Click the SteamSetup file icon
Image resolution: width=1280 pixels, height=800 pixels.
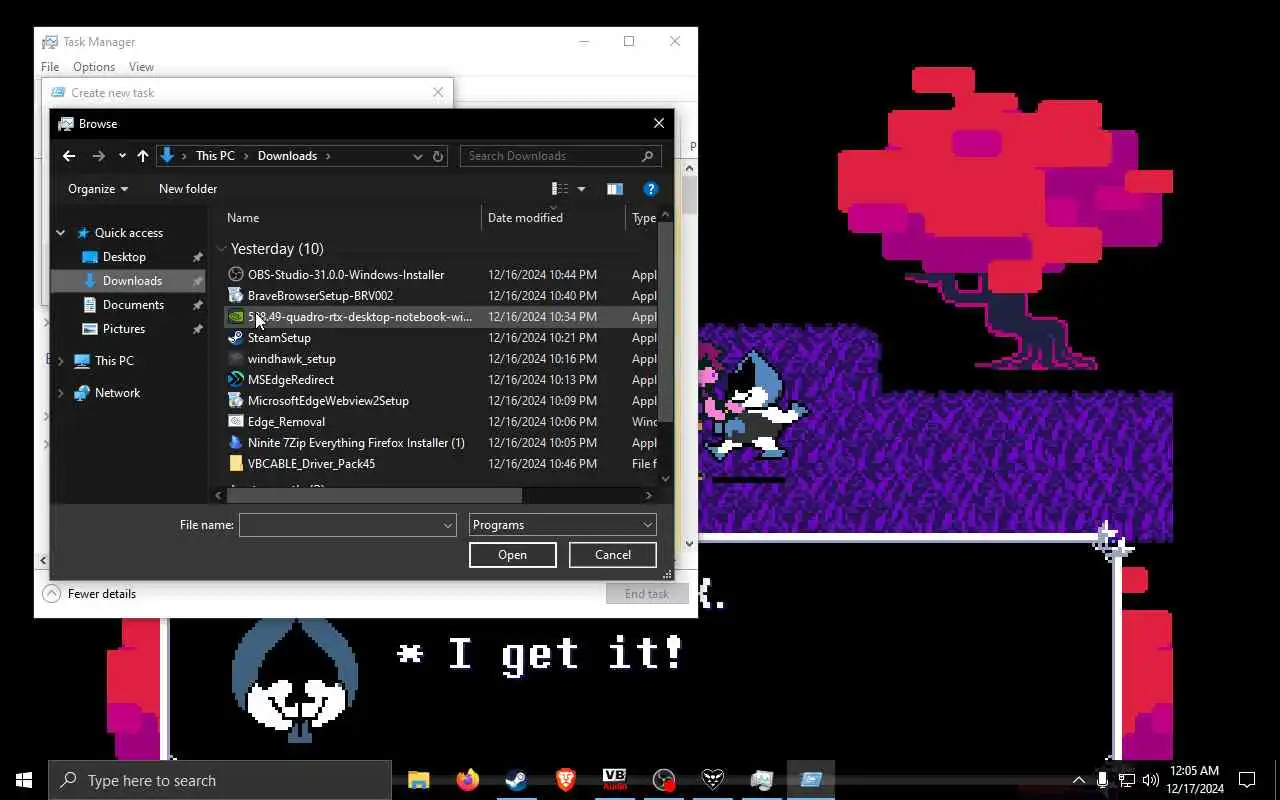click(236, 337)
